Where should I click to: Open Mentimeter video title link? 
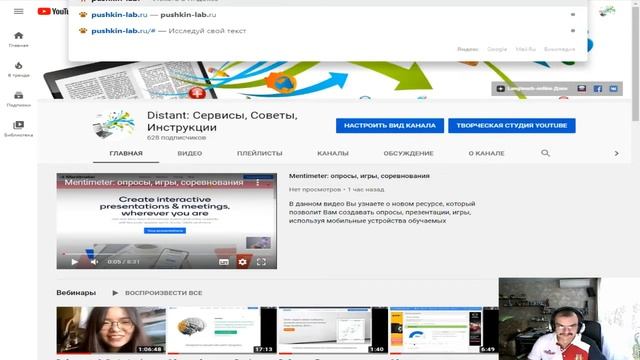(x=359, y=176)
